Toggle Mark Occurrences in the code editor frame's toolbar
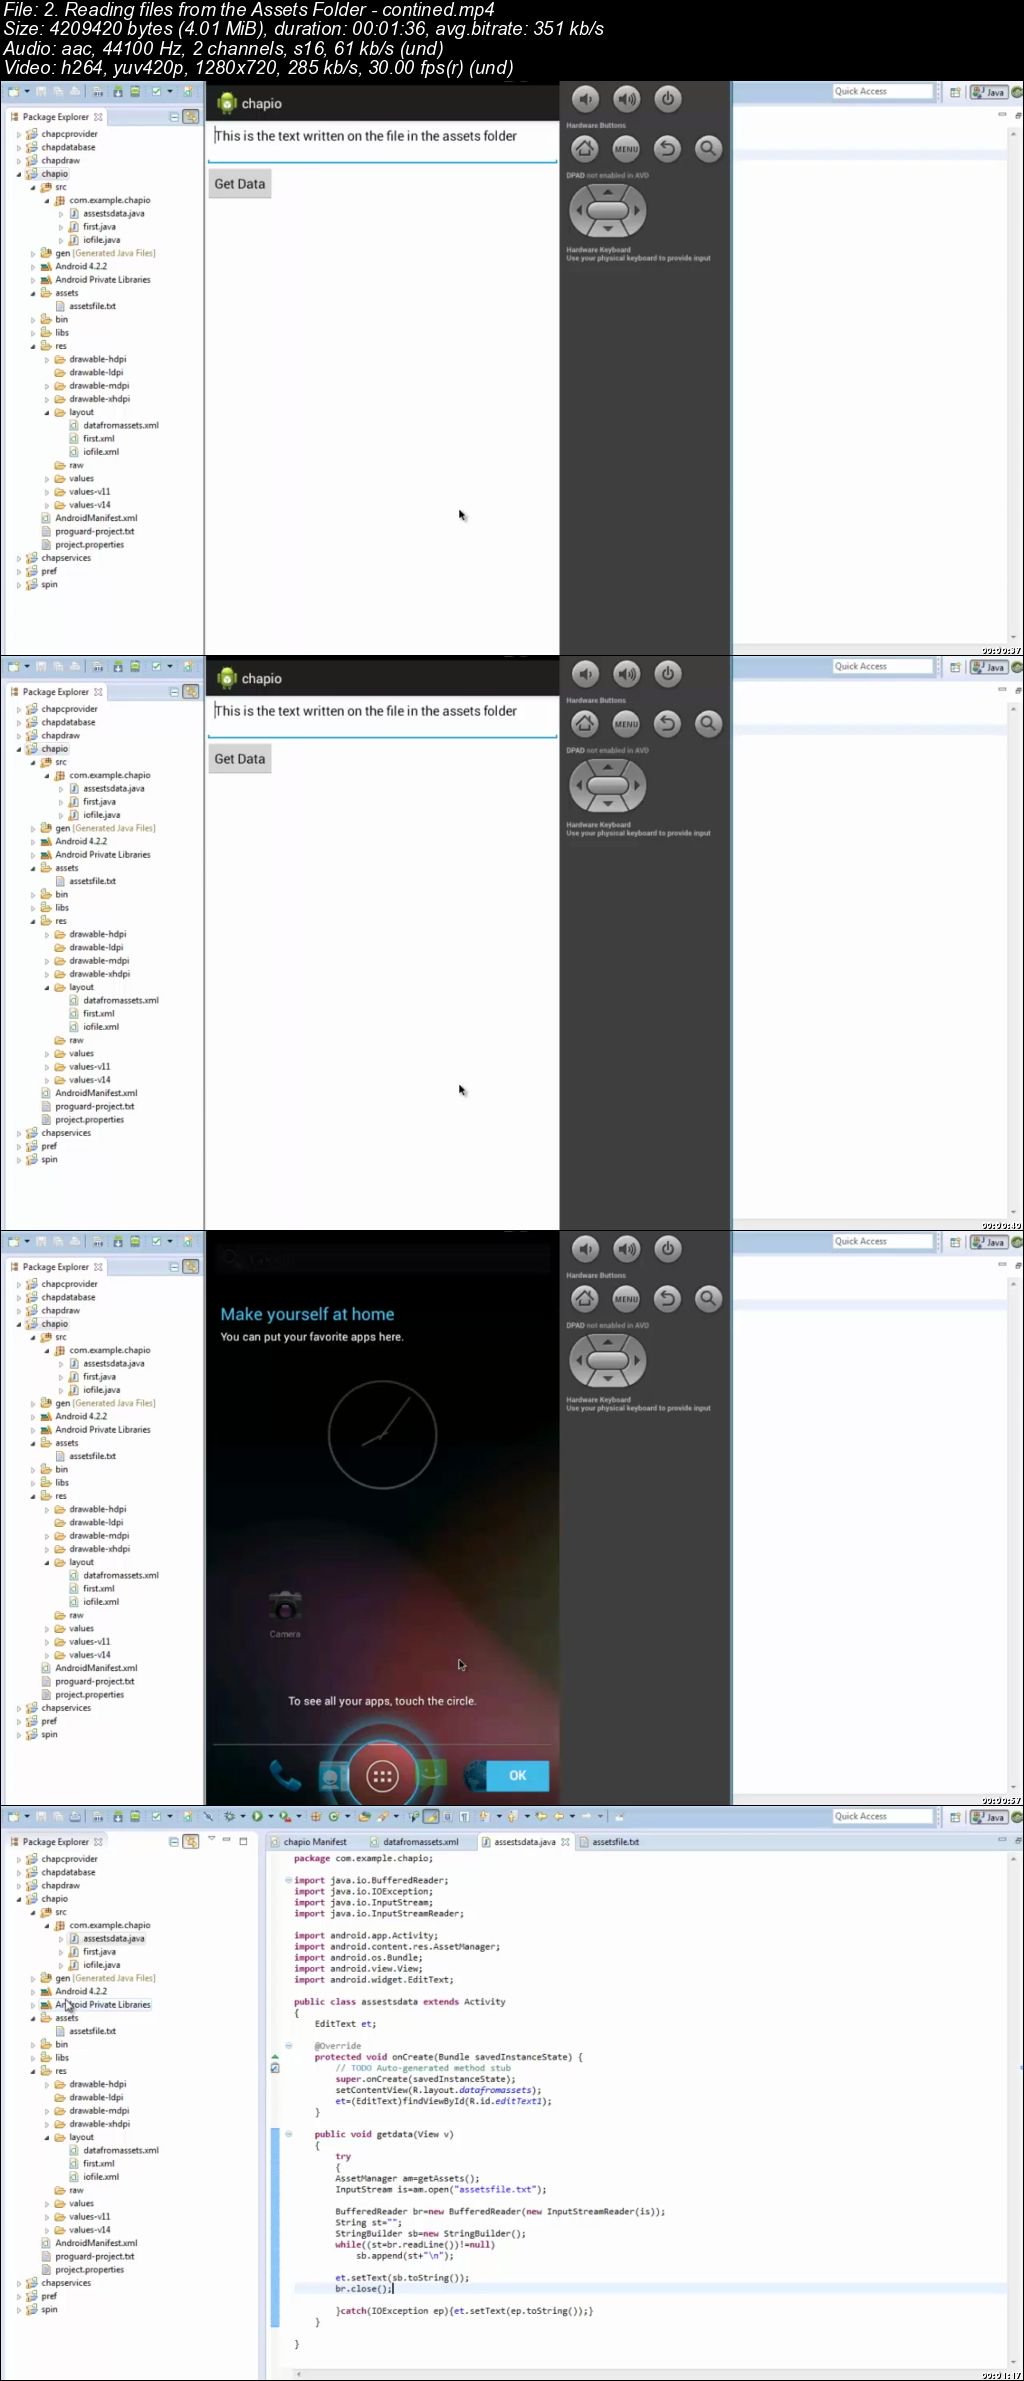This screenshot has height=2381, width=1024. coord(431,1816)
